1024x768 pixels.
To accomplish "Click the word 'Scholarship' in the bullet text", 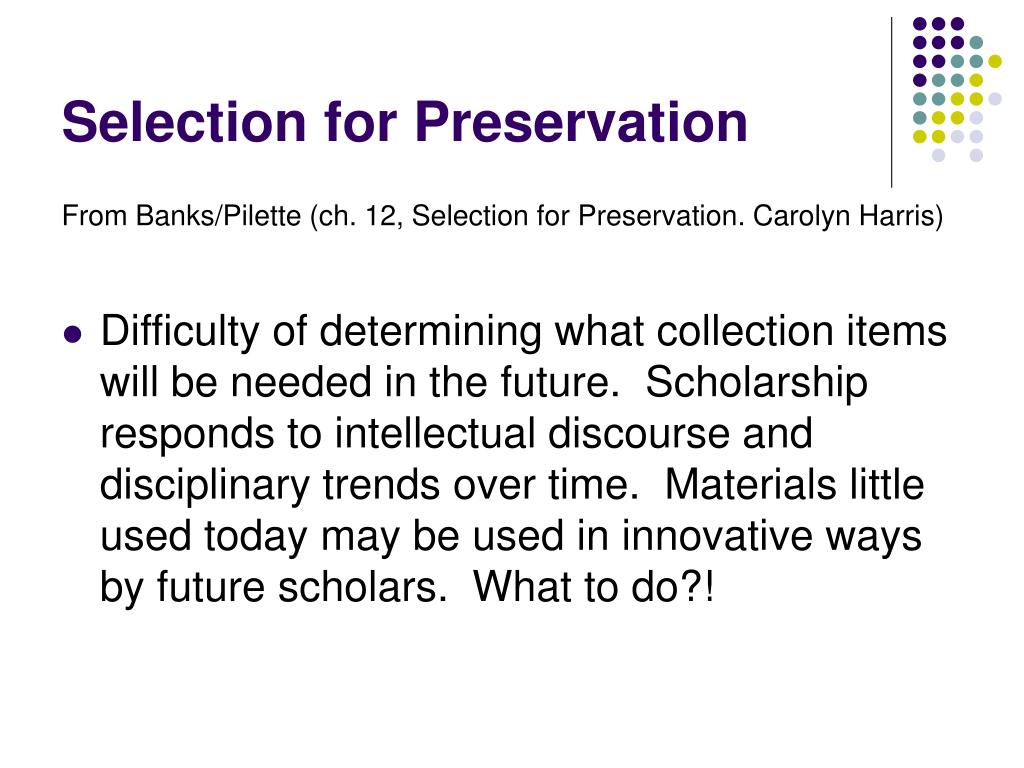I will pyautogui.click(x=757, y=382).
